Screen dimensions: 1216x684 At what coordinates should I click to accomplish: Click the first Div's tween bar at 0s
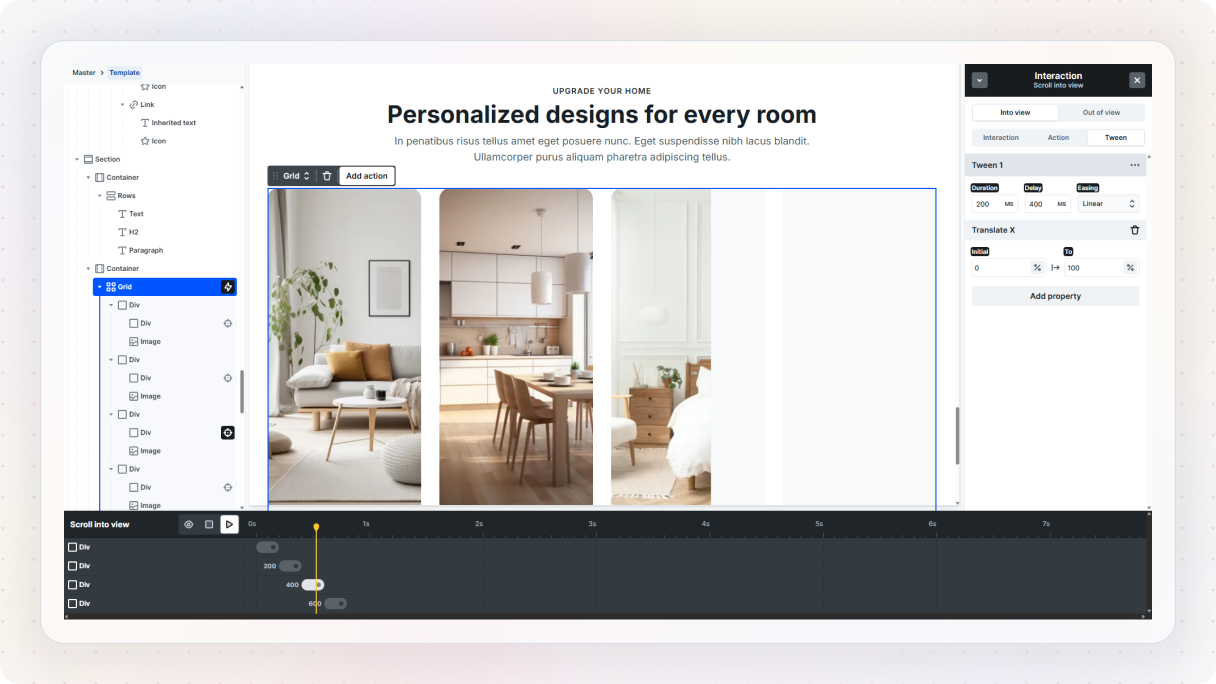[x=267, y=547]
